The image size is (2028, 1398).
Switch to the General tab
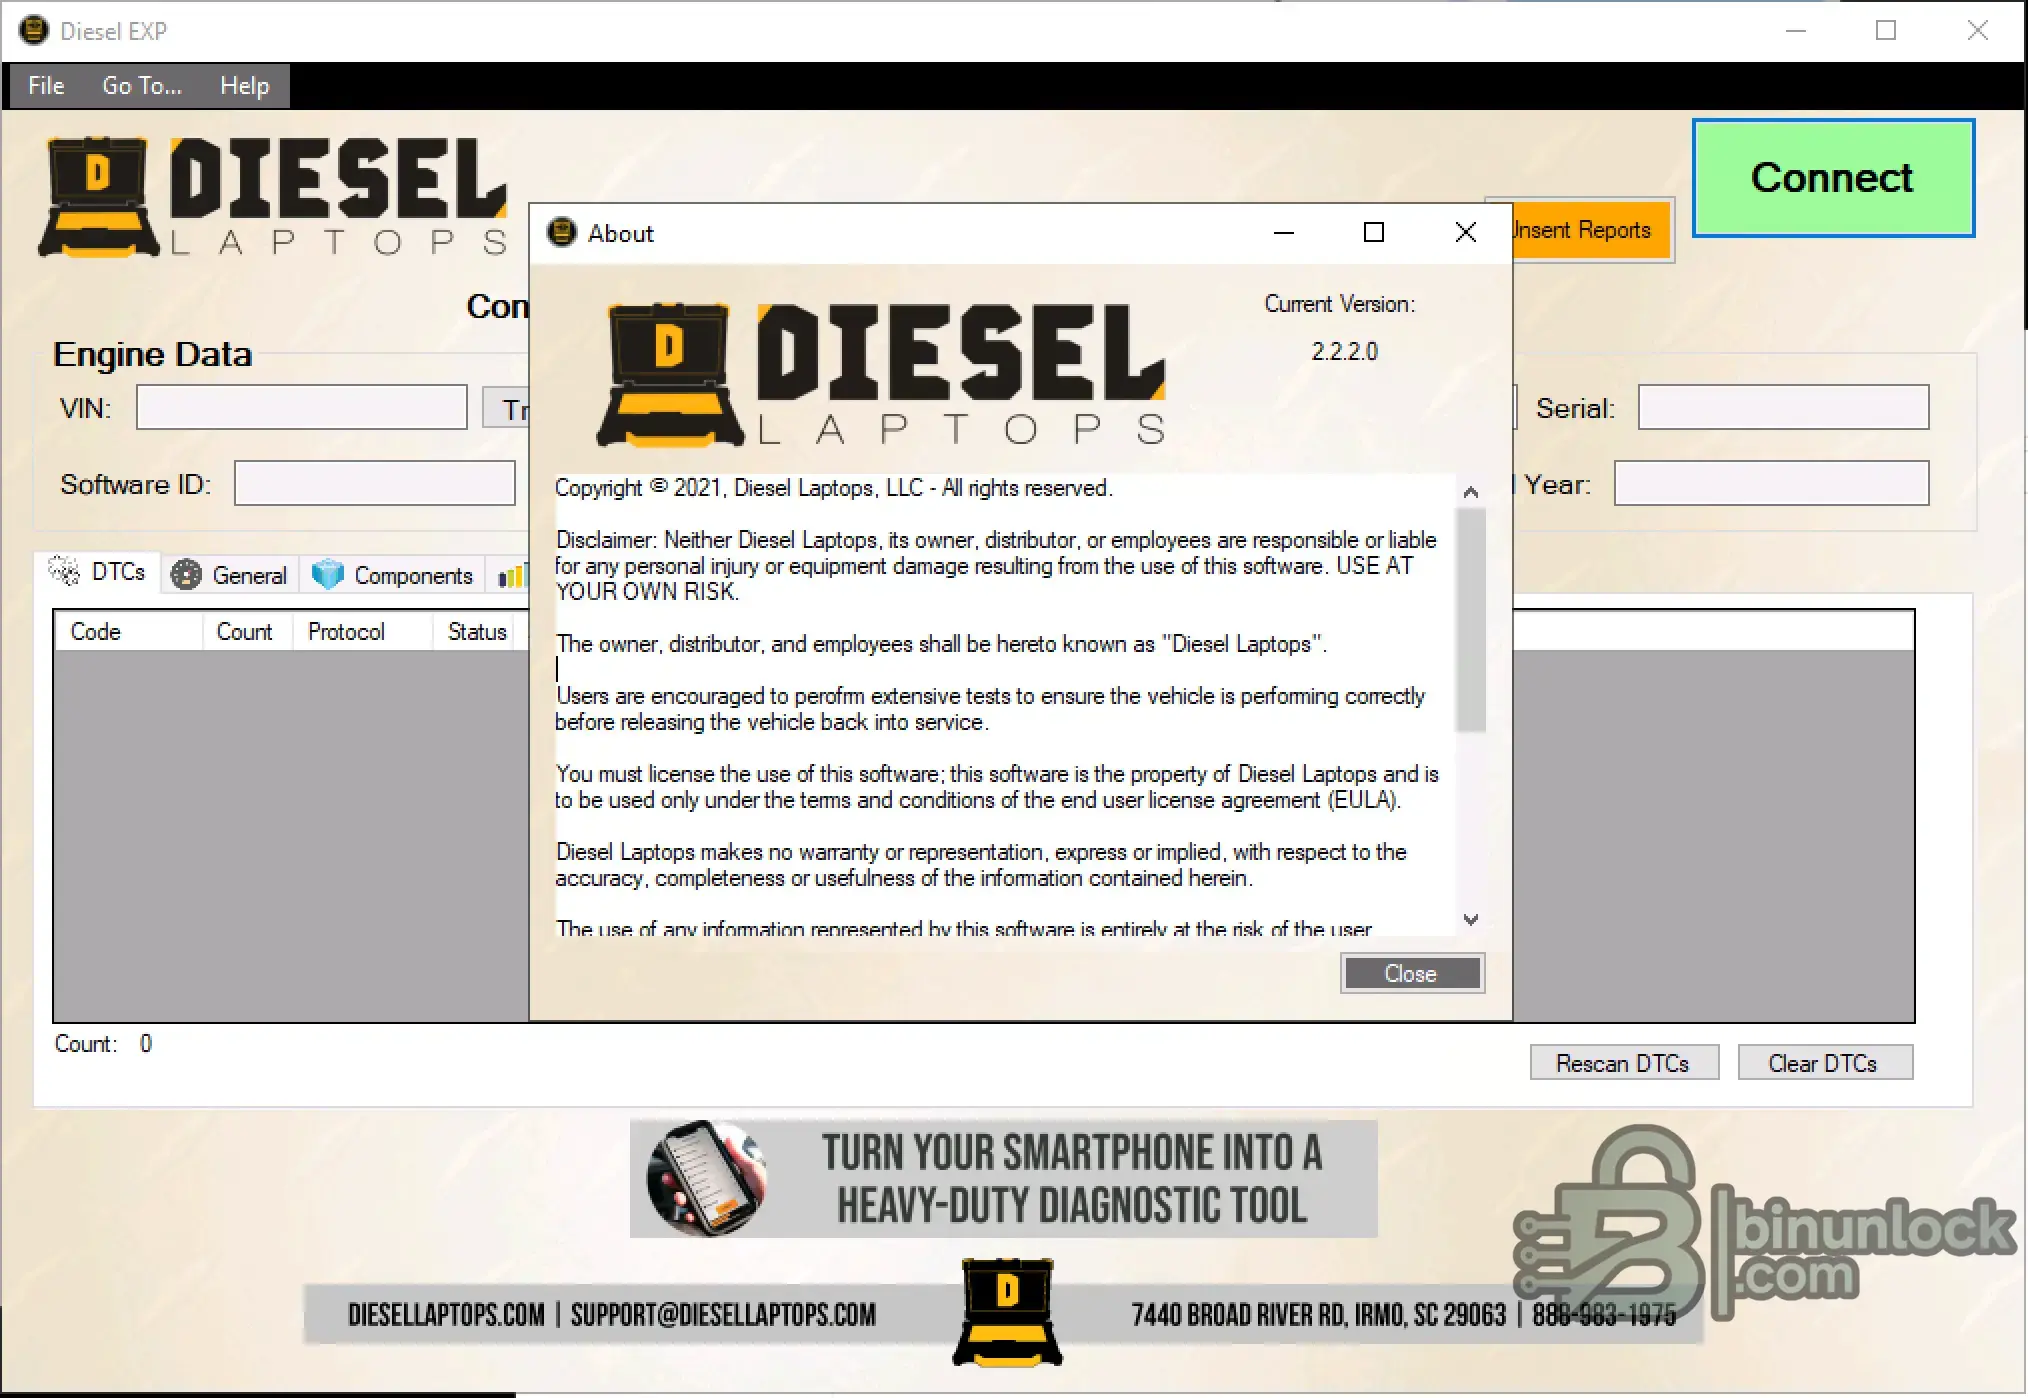click(231, 575)
